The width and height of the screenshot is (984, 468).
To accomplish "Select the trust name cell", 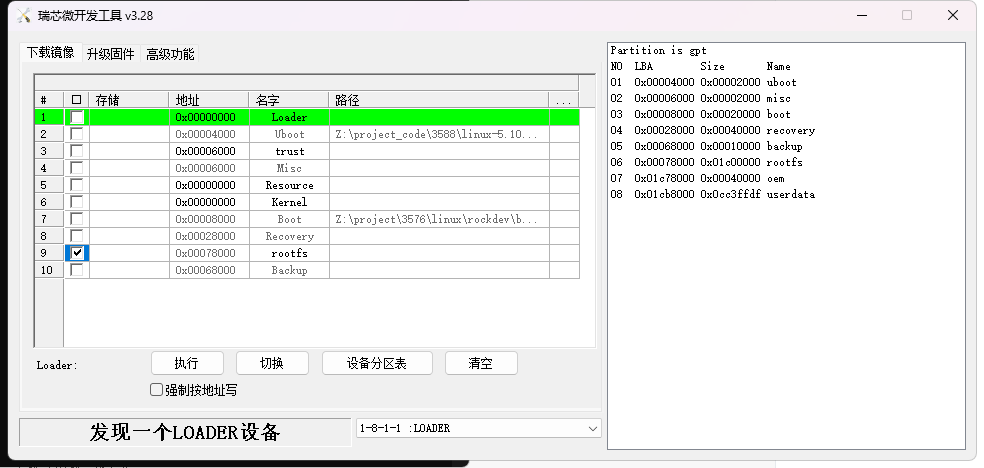I will 289,151.
